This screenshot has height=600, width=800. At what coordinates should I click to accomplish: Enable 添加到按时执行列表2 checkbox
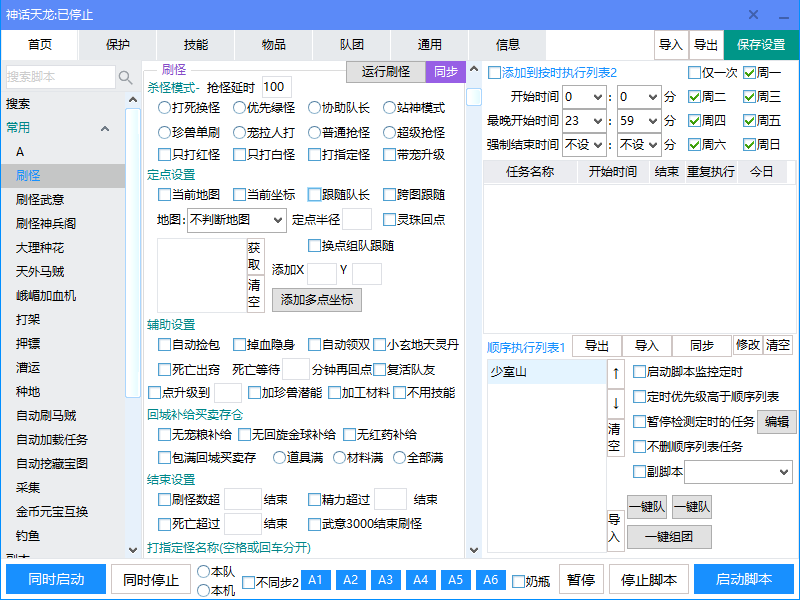[553, 72]
